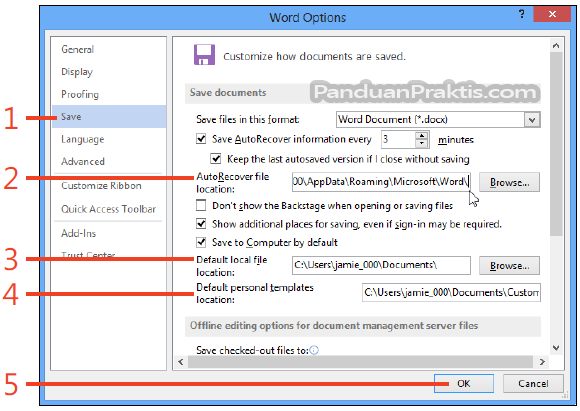Toggle Keep the last autosaved version checkbox
580x411 pixels.
coord(216,159)
